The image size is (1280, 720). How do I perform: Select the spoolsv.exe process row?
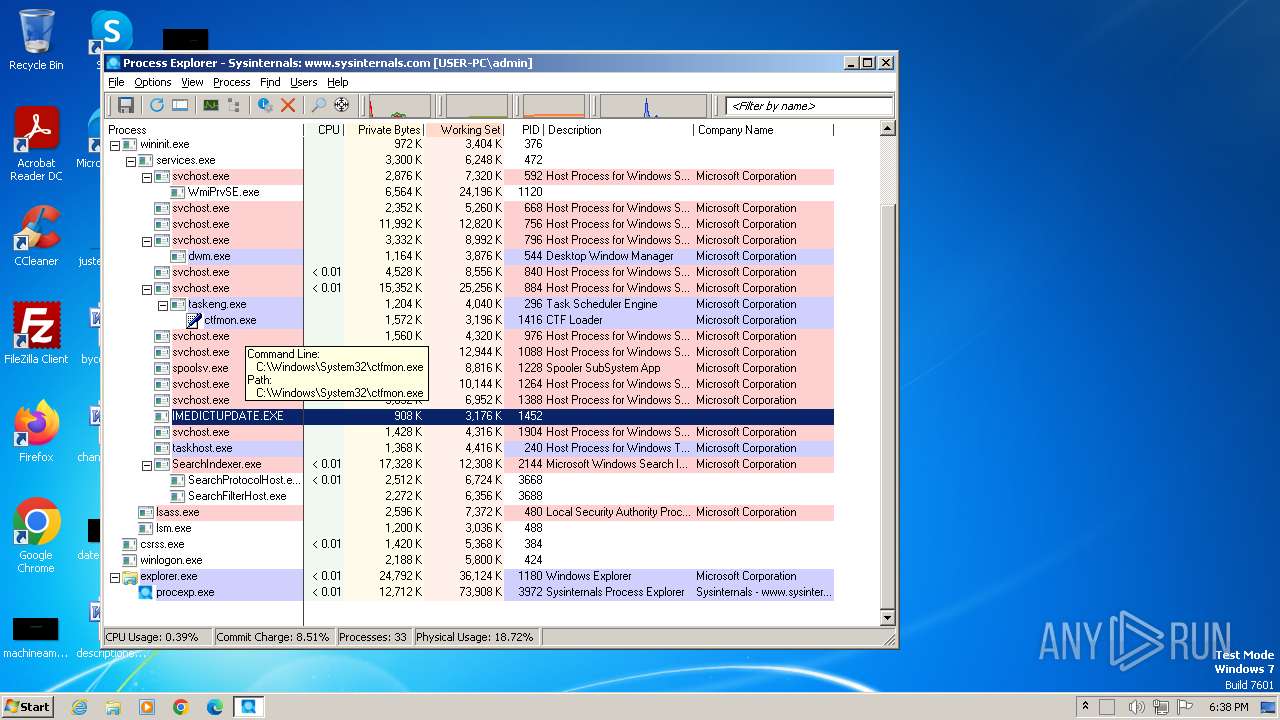click(x=469, y=368)
